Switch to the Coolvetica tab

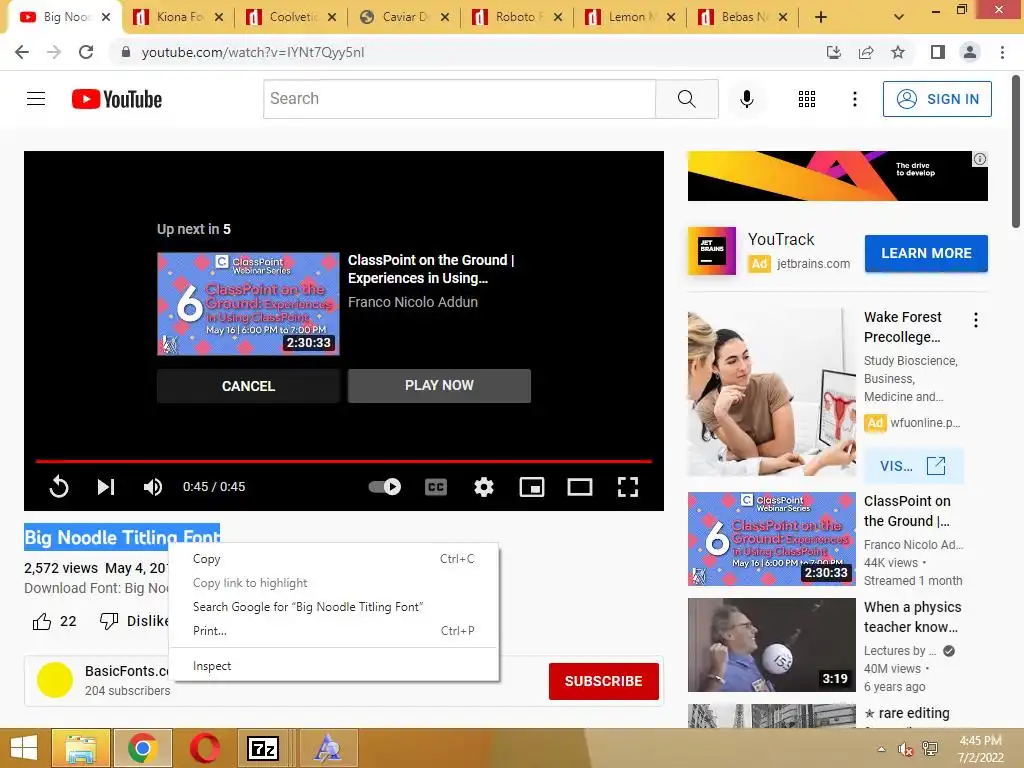[283, 17]
